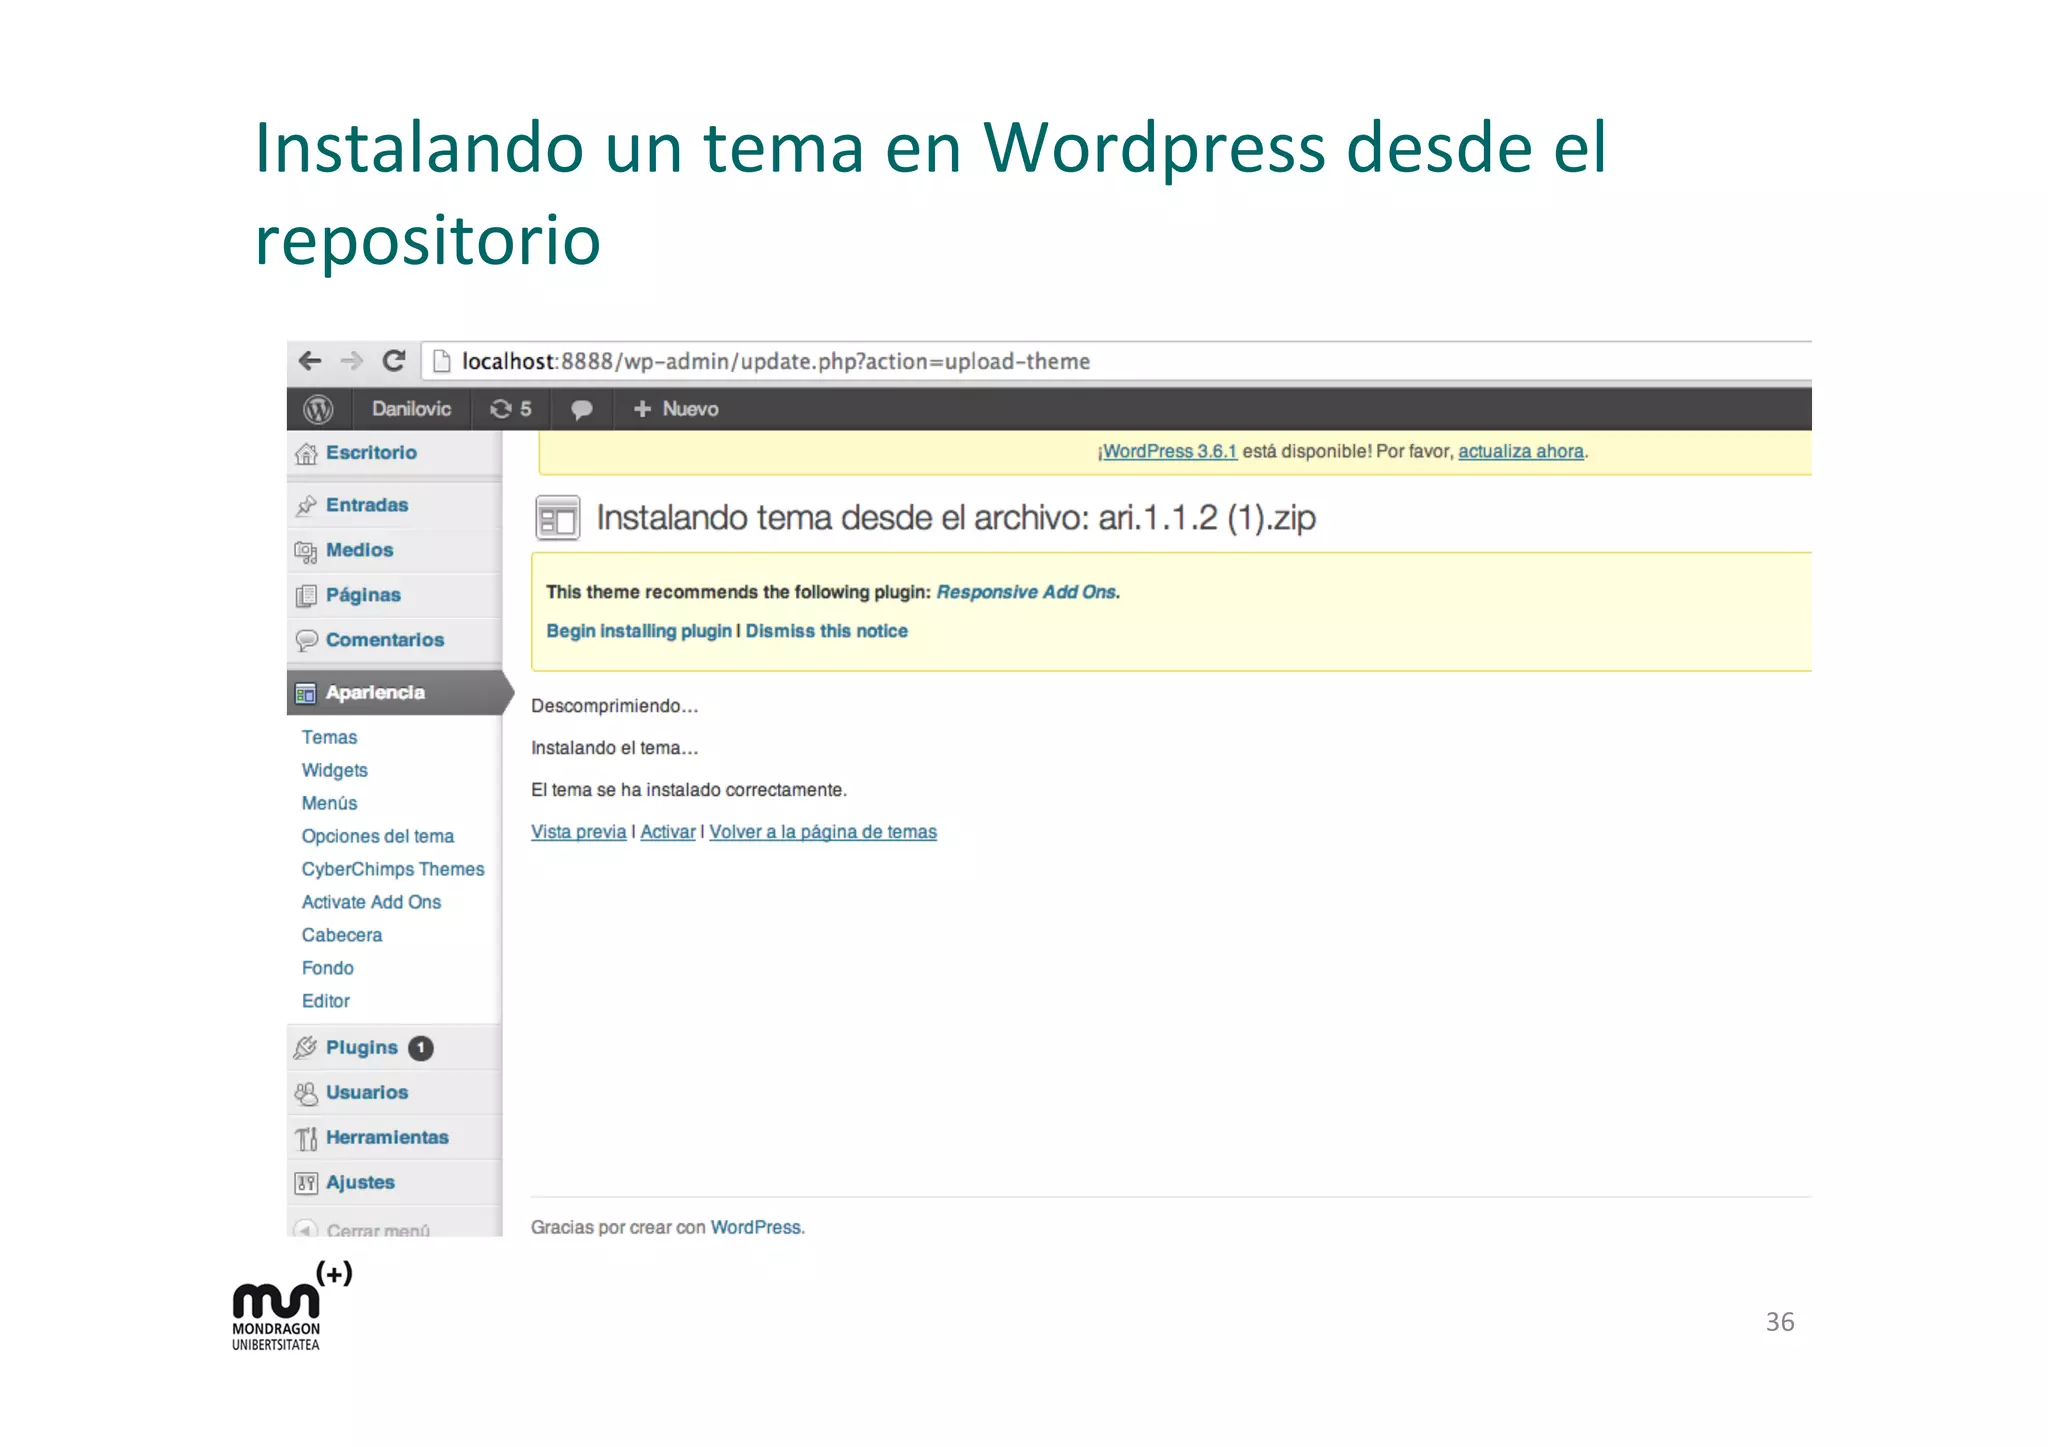2048x1447 pixels.
Task: Click the browser forward arrow
Action: (x=351, y=361)
